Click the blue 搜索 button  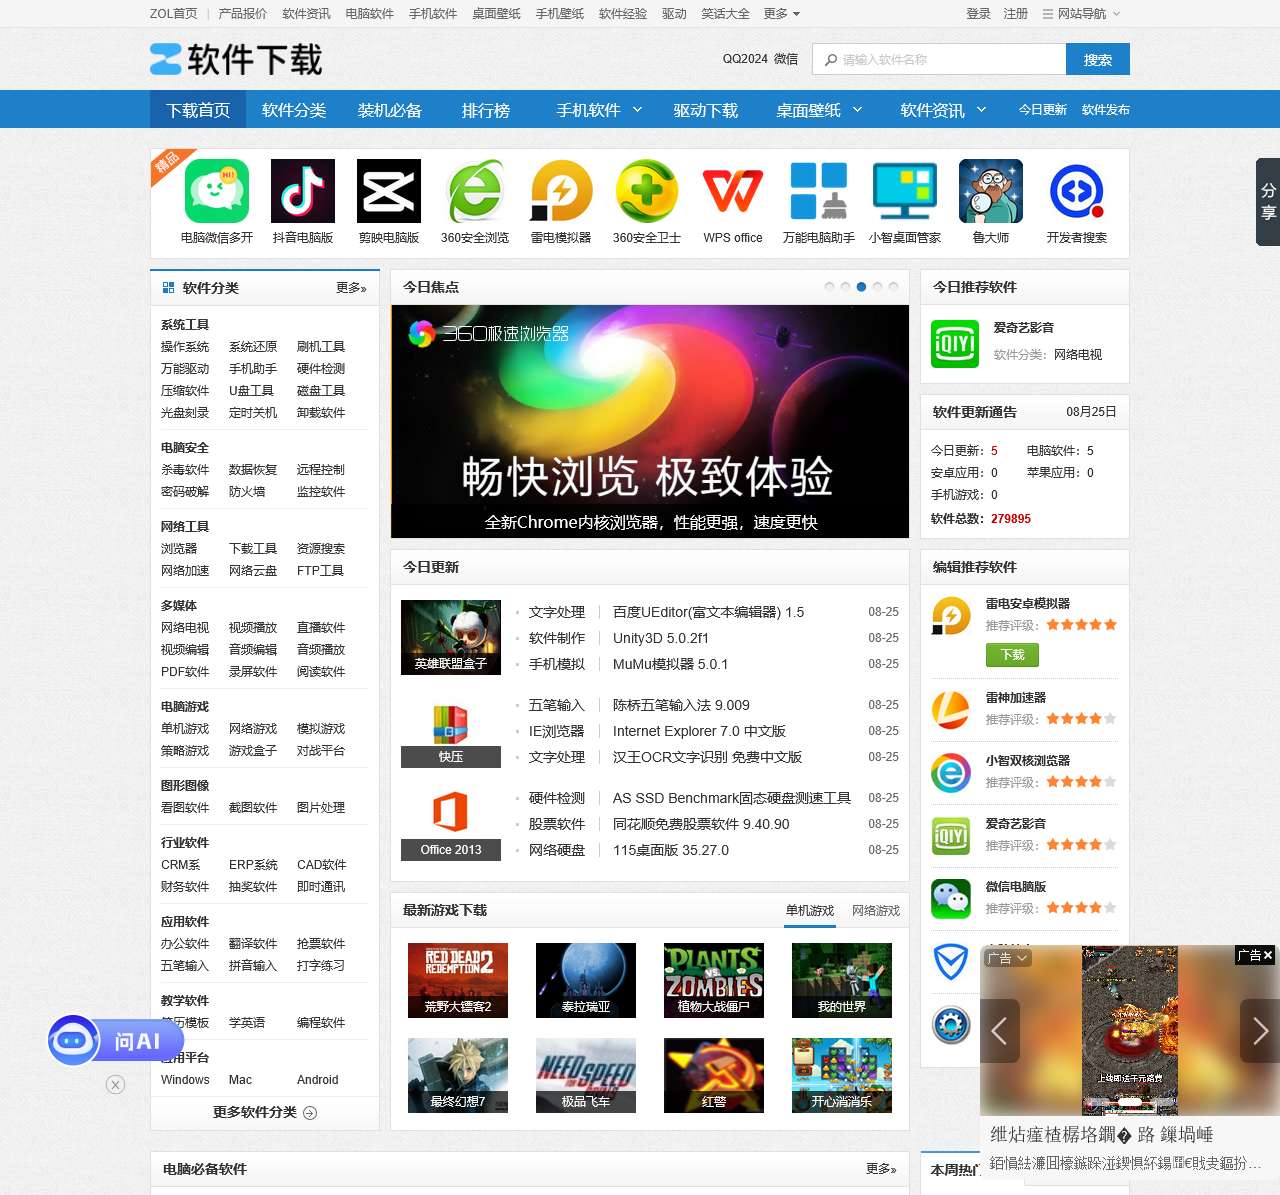1097,60
